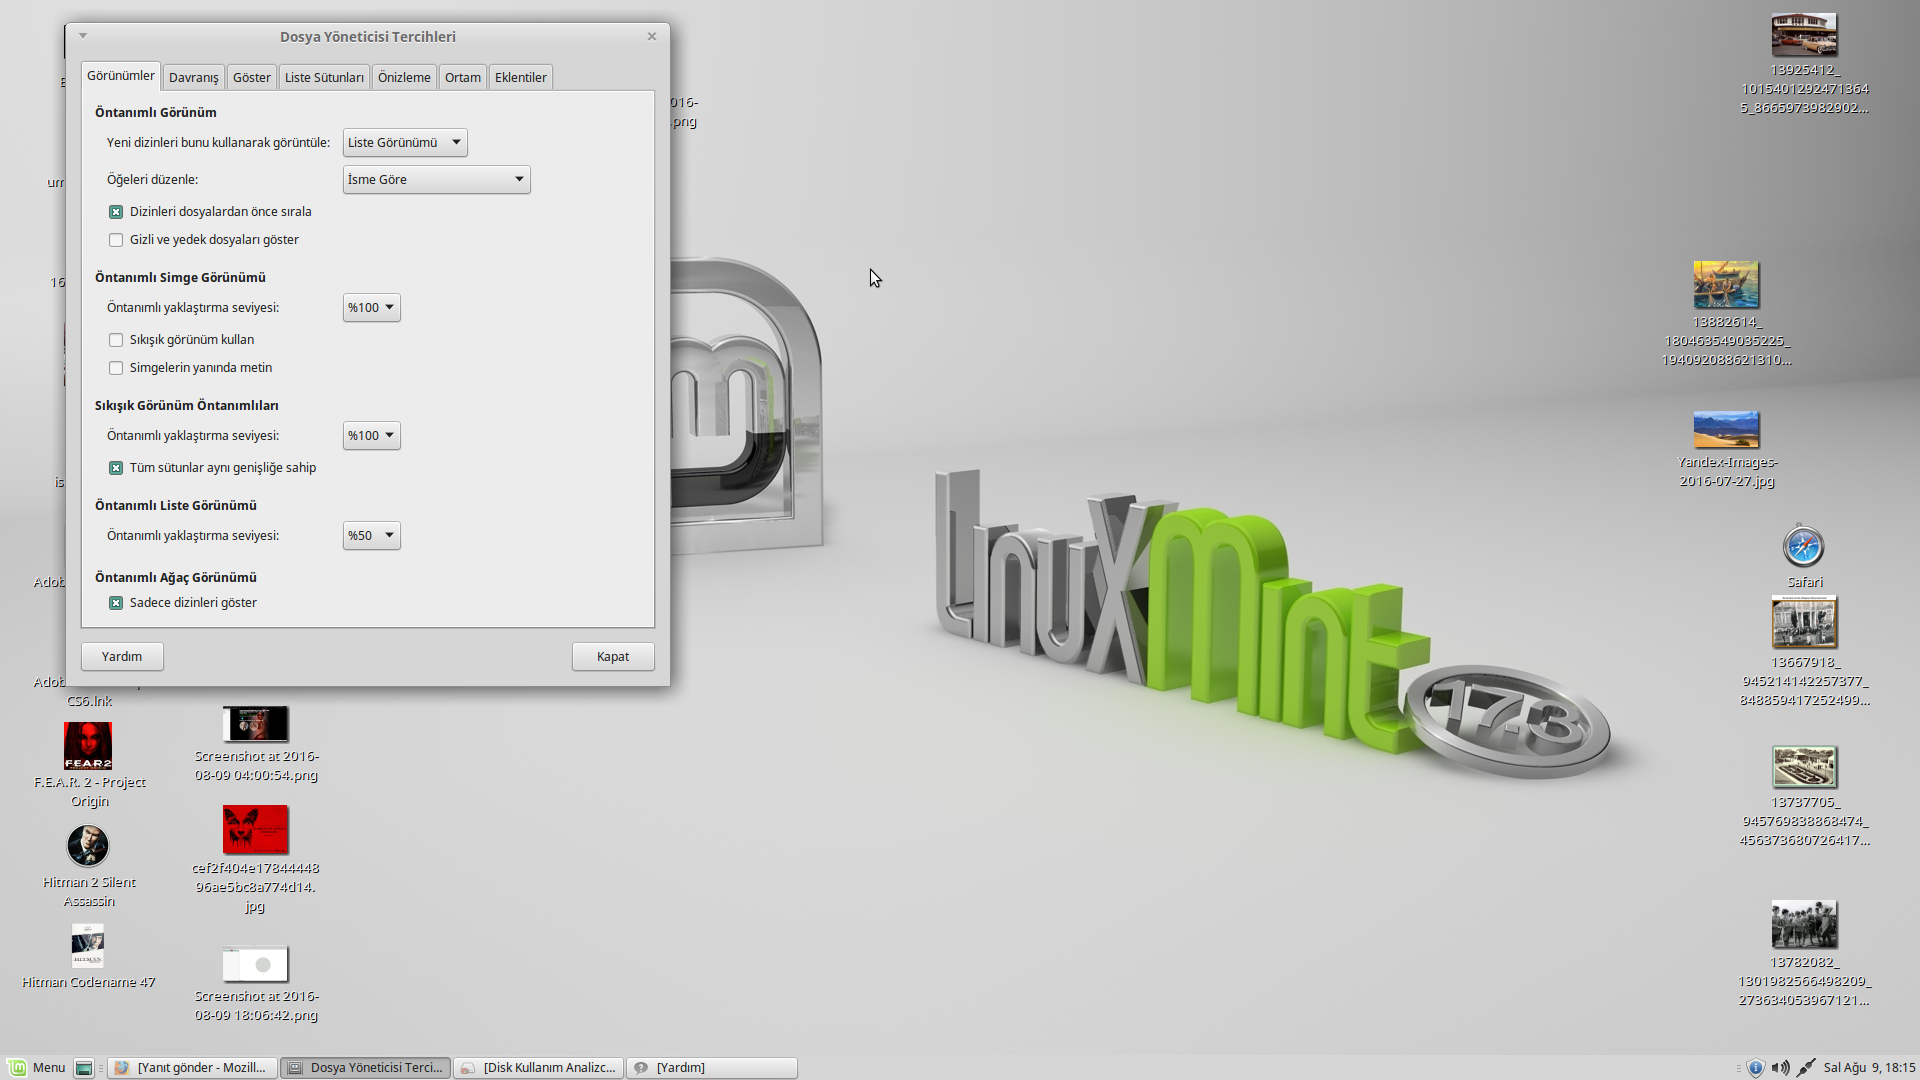Switch to the Göster tab
Image resolution: width=1920 pixels, height=1080 pixels.
tap(252, 78)
